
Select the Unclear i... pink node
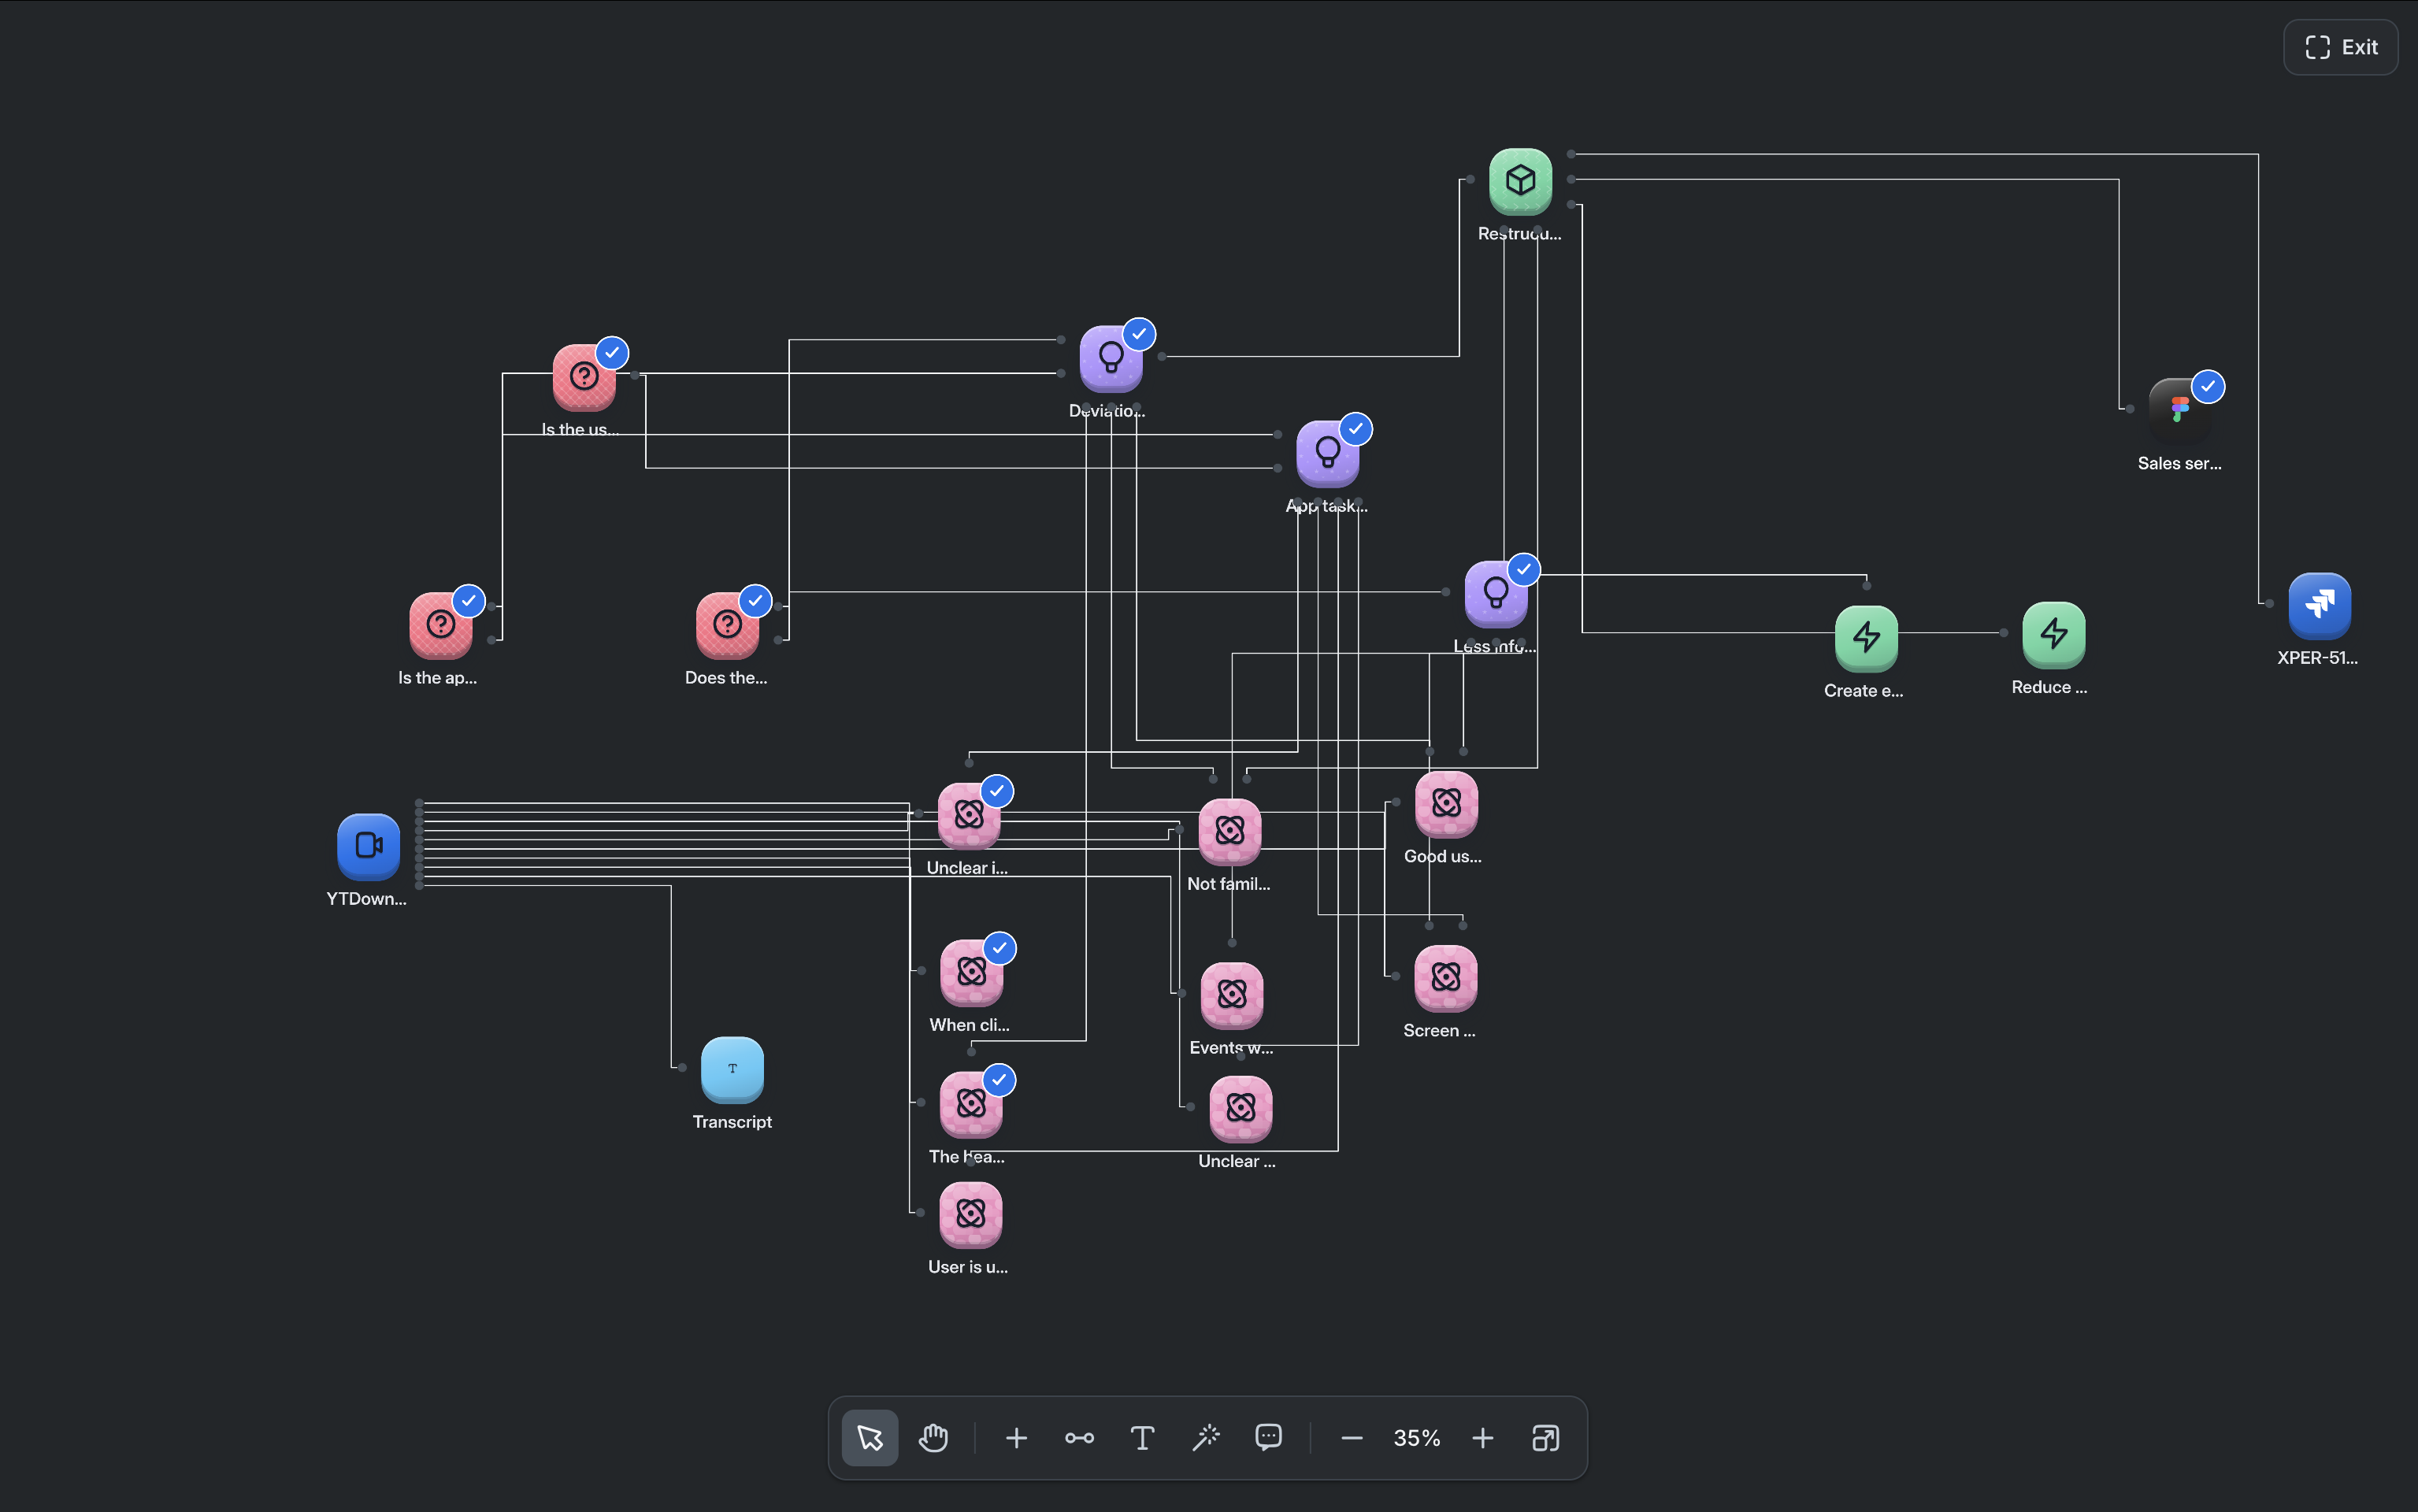pyautogui.click(x=969, y=815)
